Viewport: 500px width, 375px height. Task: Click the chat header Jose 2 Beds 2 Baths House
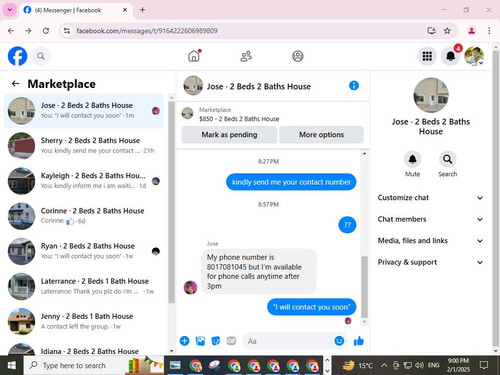click(259, 87)
